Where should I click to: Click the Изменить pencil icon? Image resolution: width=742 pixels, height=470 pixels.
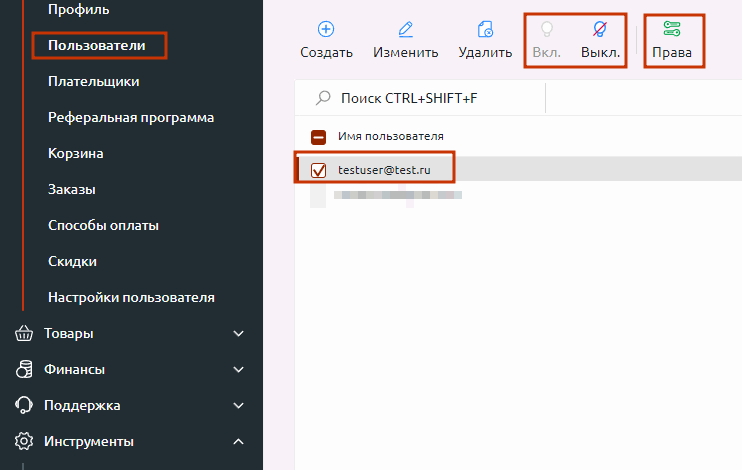[x=405, y=29]
